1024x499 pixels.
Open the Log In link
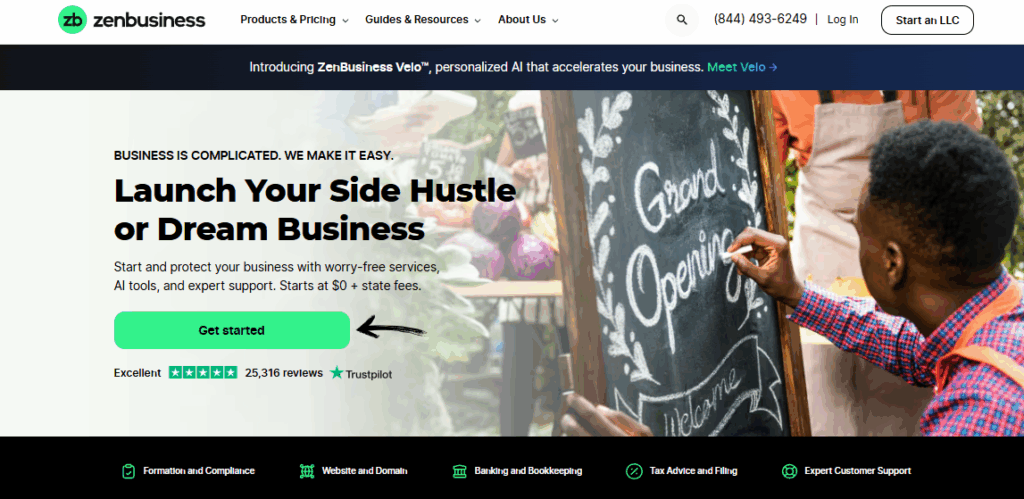pyautogui.click(x=842, y=20)
